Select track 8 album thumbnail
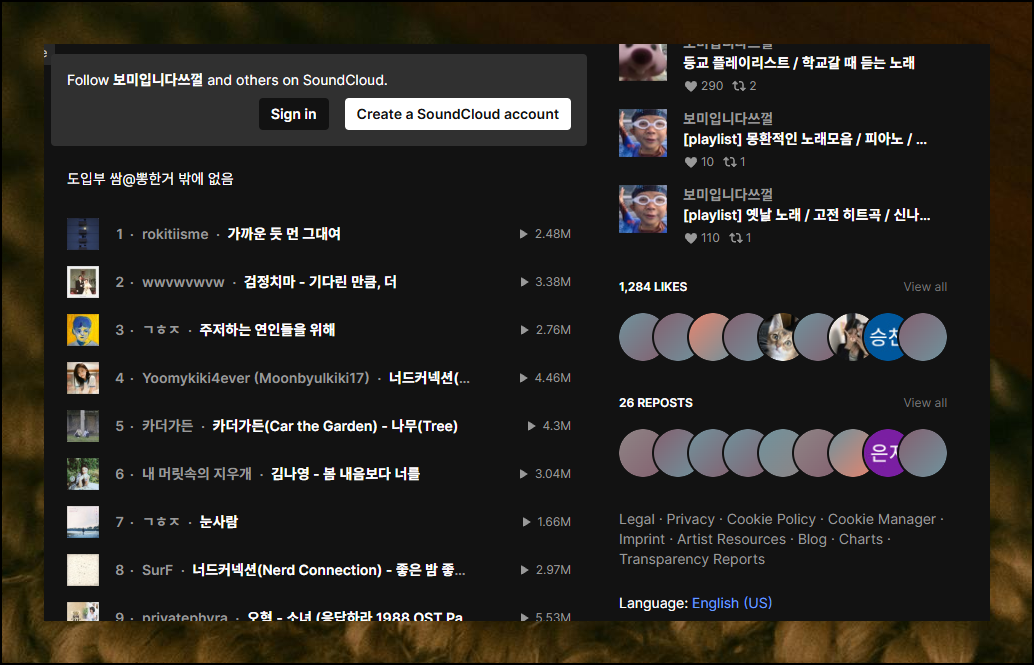Screen dimensions: 1034x665 click(83, 570)
